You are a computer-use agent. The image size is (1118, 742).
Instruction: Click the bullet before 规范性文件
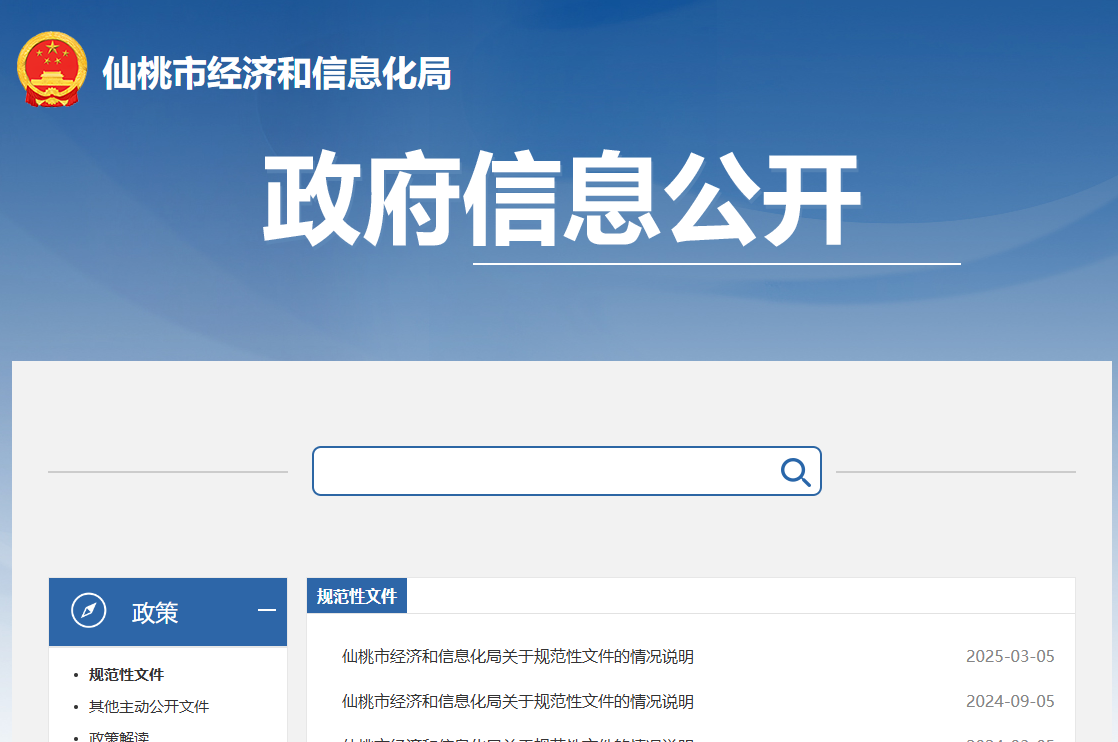pos(76,676)
